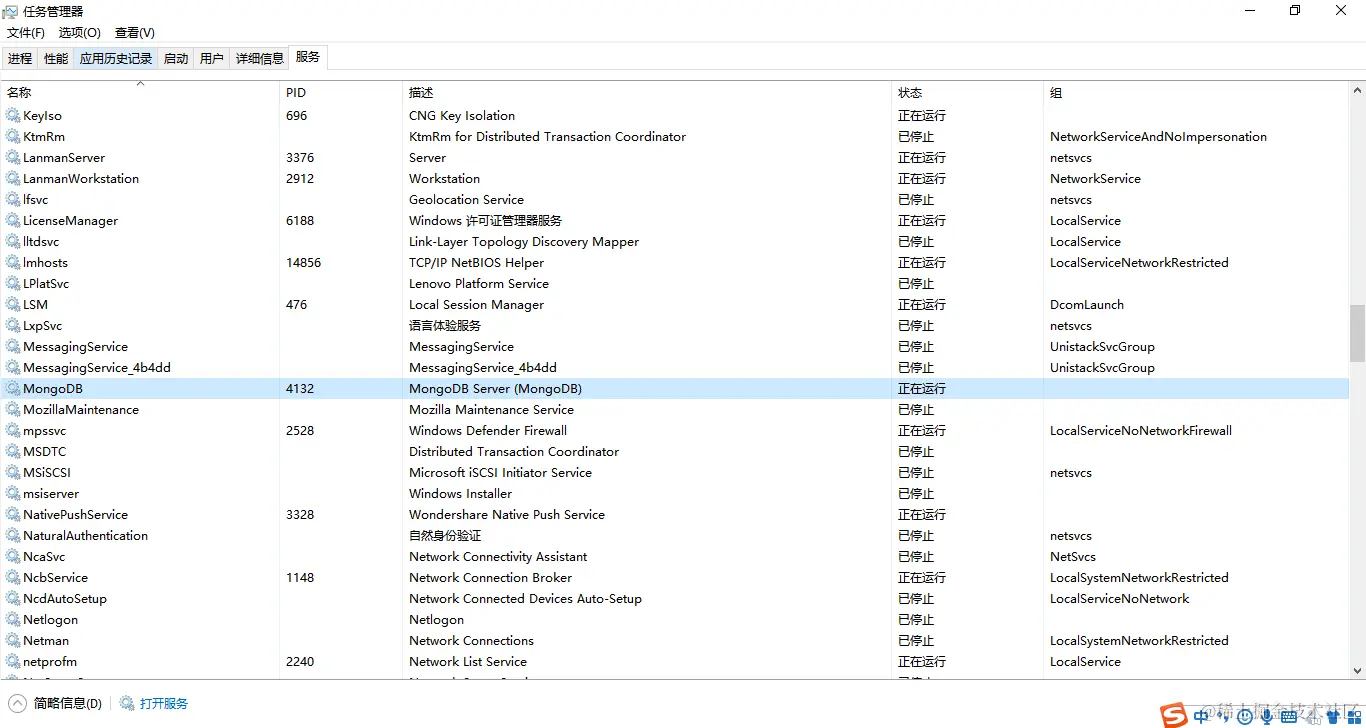Screen dimensions: 1366x728
Task: Click the service icon beside lfsvc
Action: coord(13,200)
